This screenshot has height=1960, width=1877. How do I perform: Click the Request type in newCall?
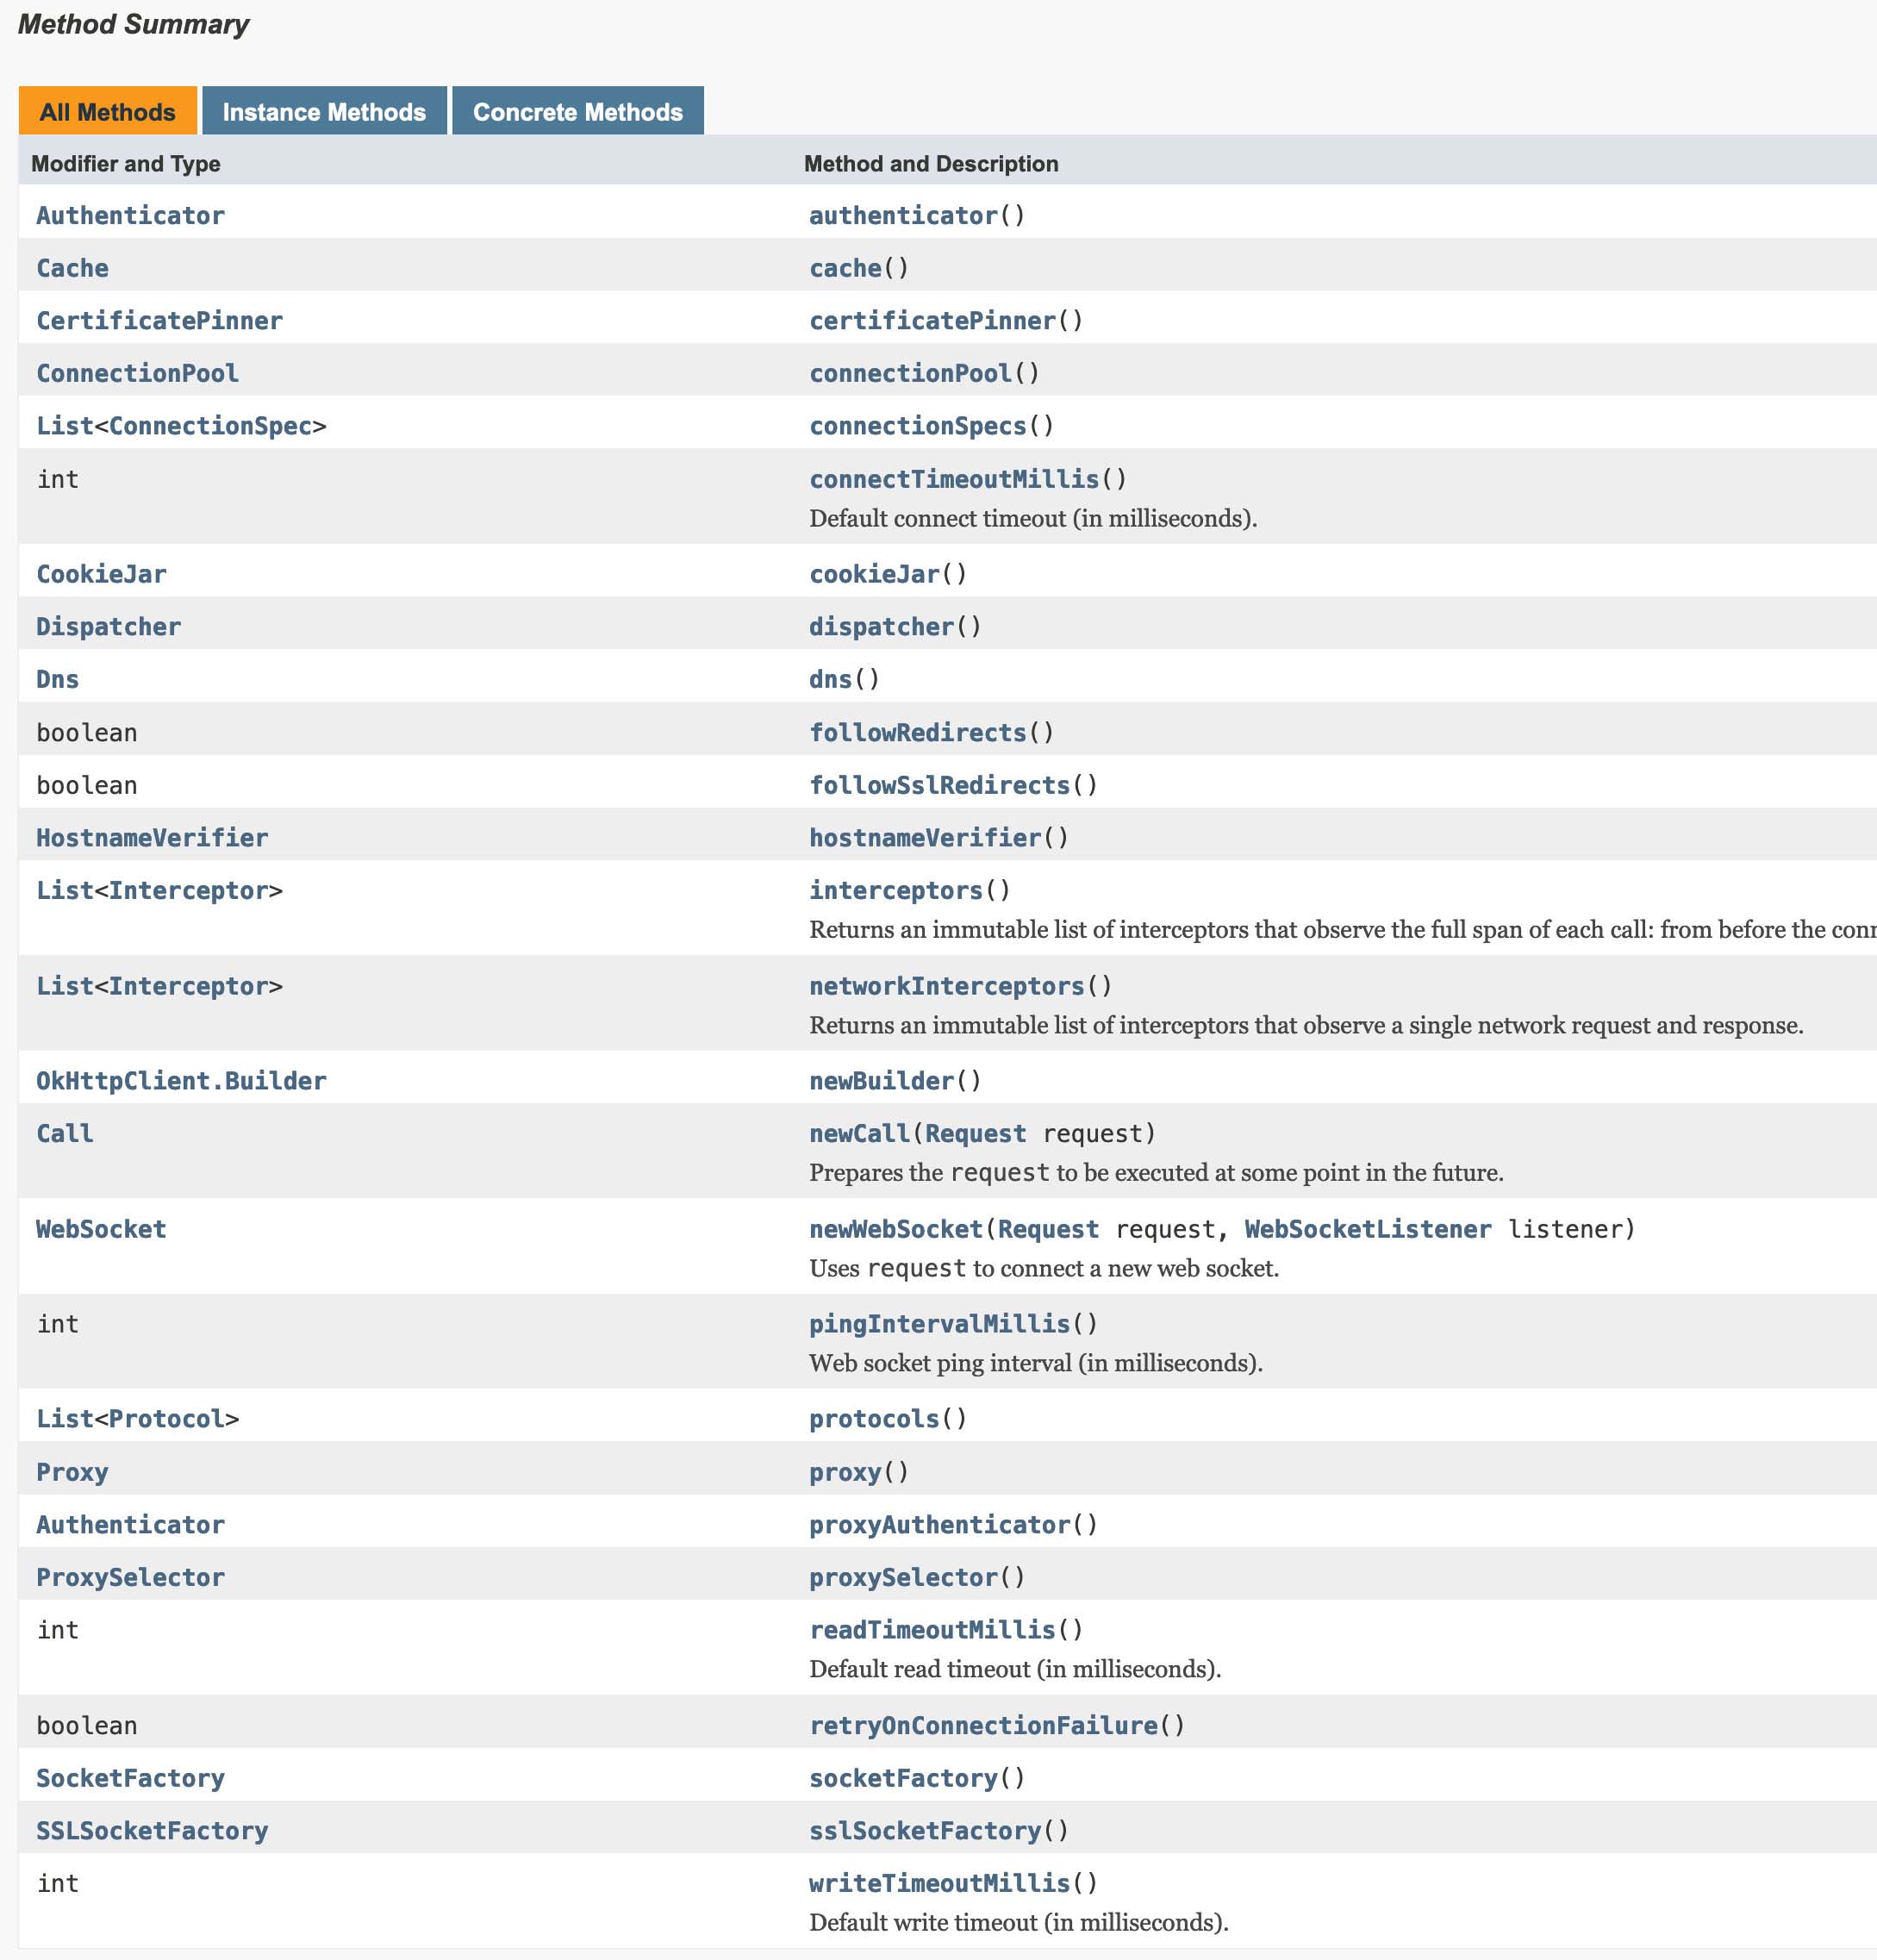[975, 1133]
